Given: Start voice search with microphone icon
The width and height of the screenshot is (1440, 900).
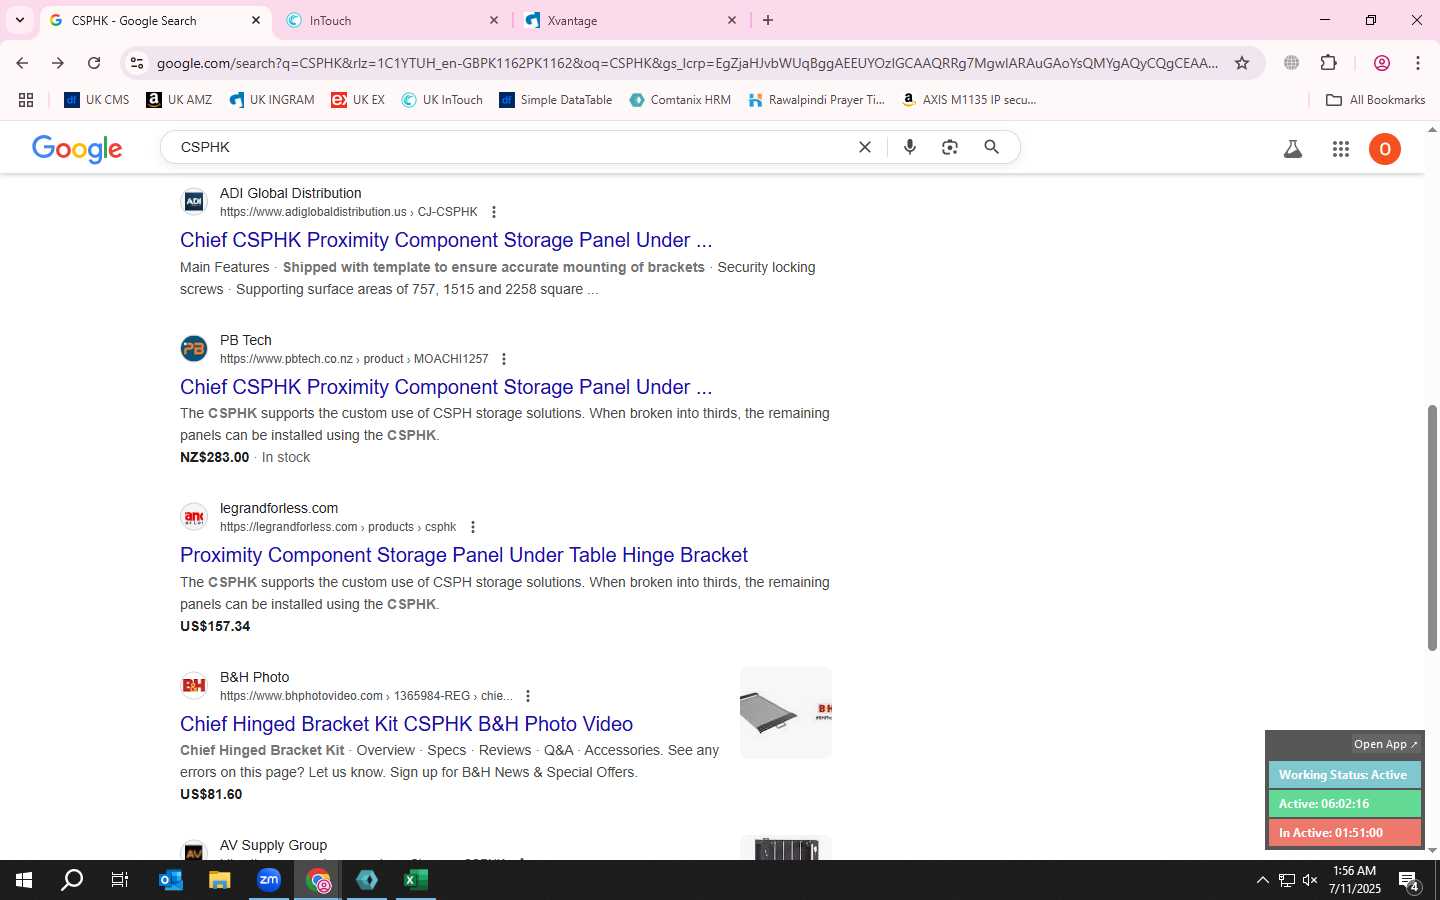Looking at the screenshot, I should (910, 147).
